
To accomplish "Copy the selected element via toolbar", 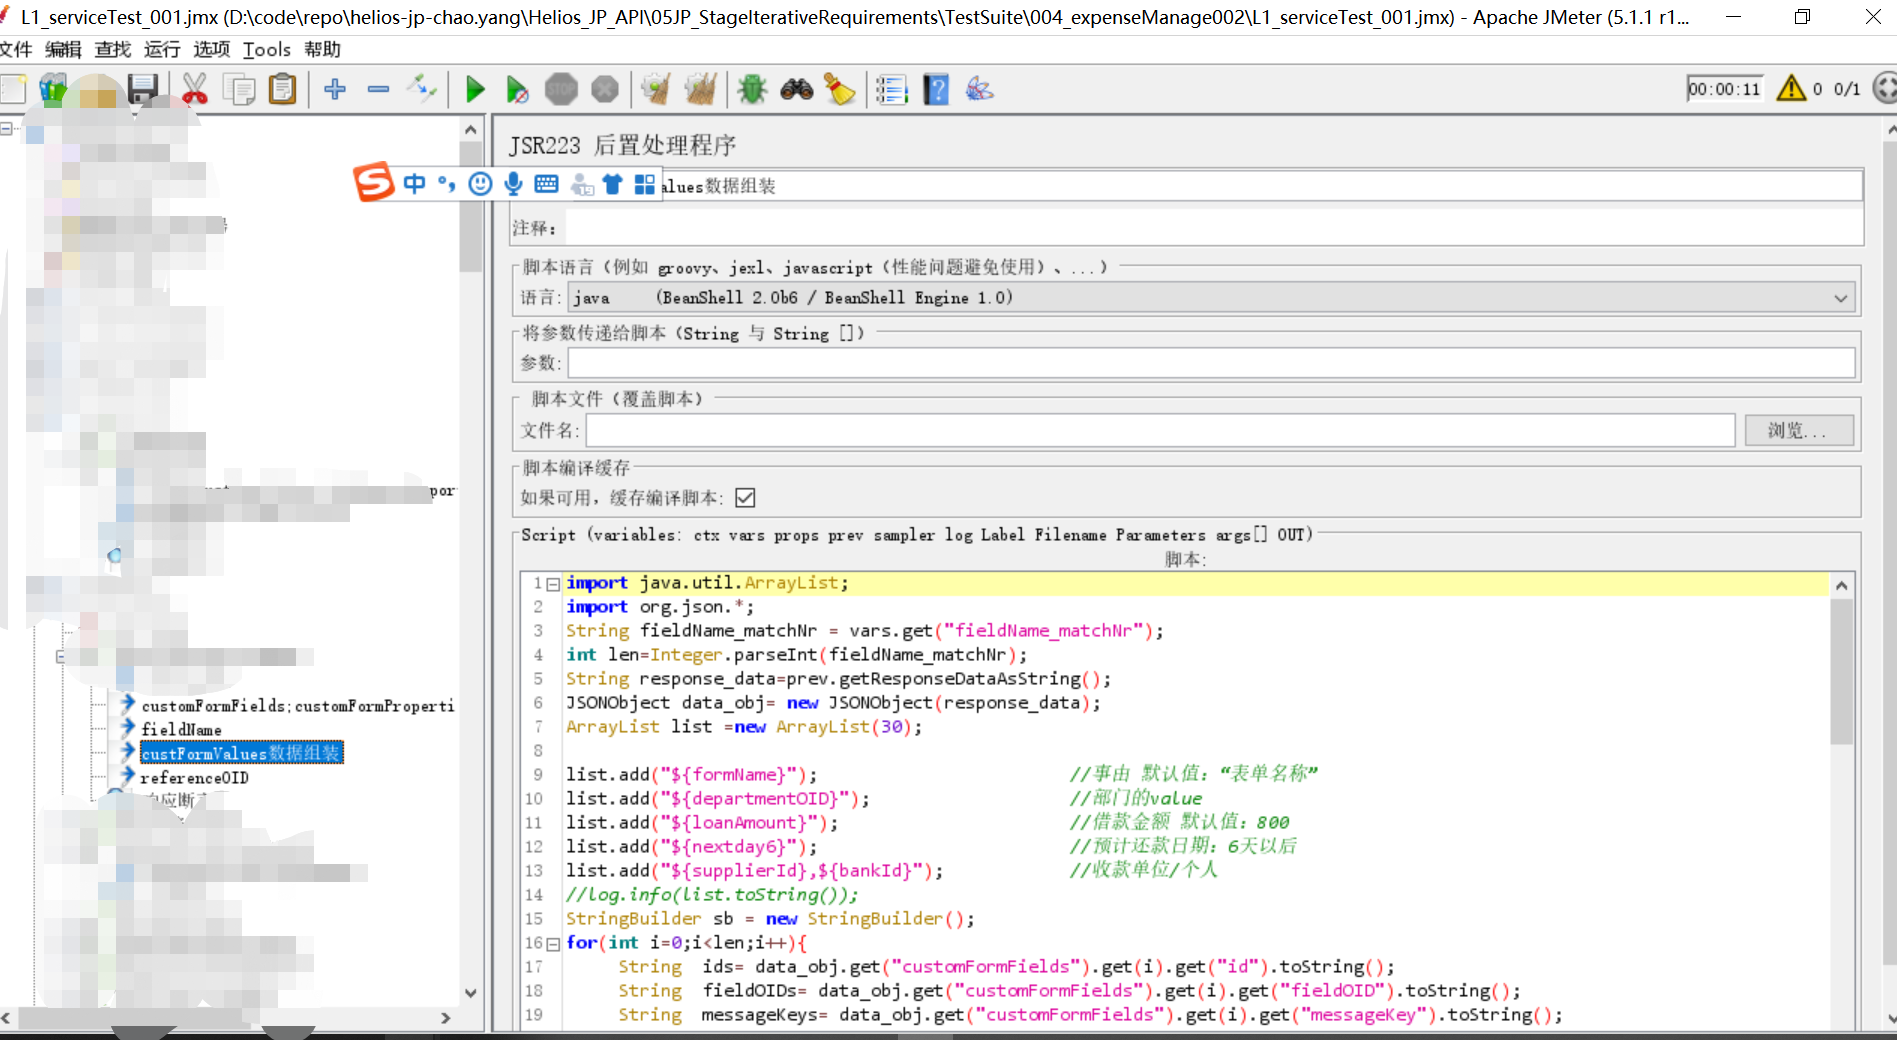I will (x=239, y=89).
